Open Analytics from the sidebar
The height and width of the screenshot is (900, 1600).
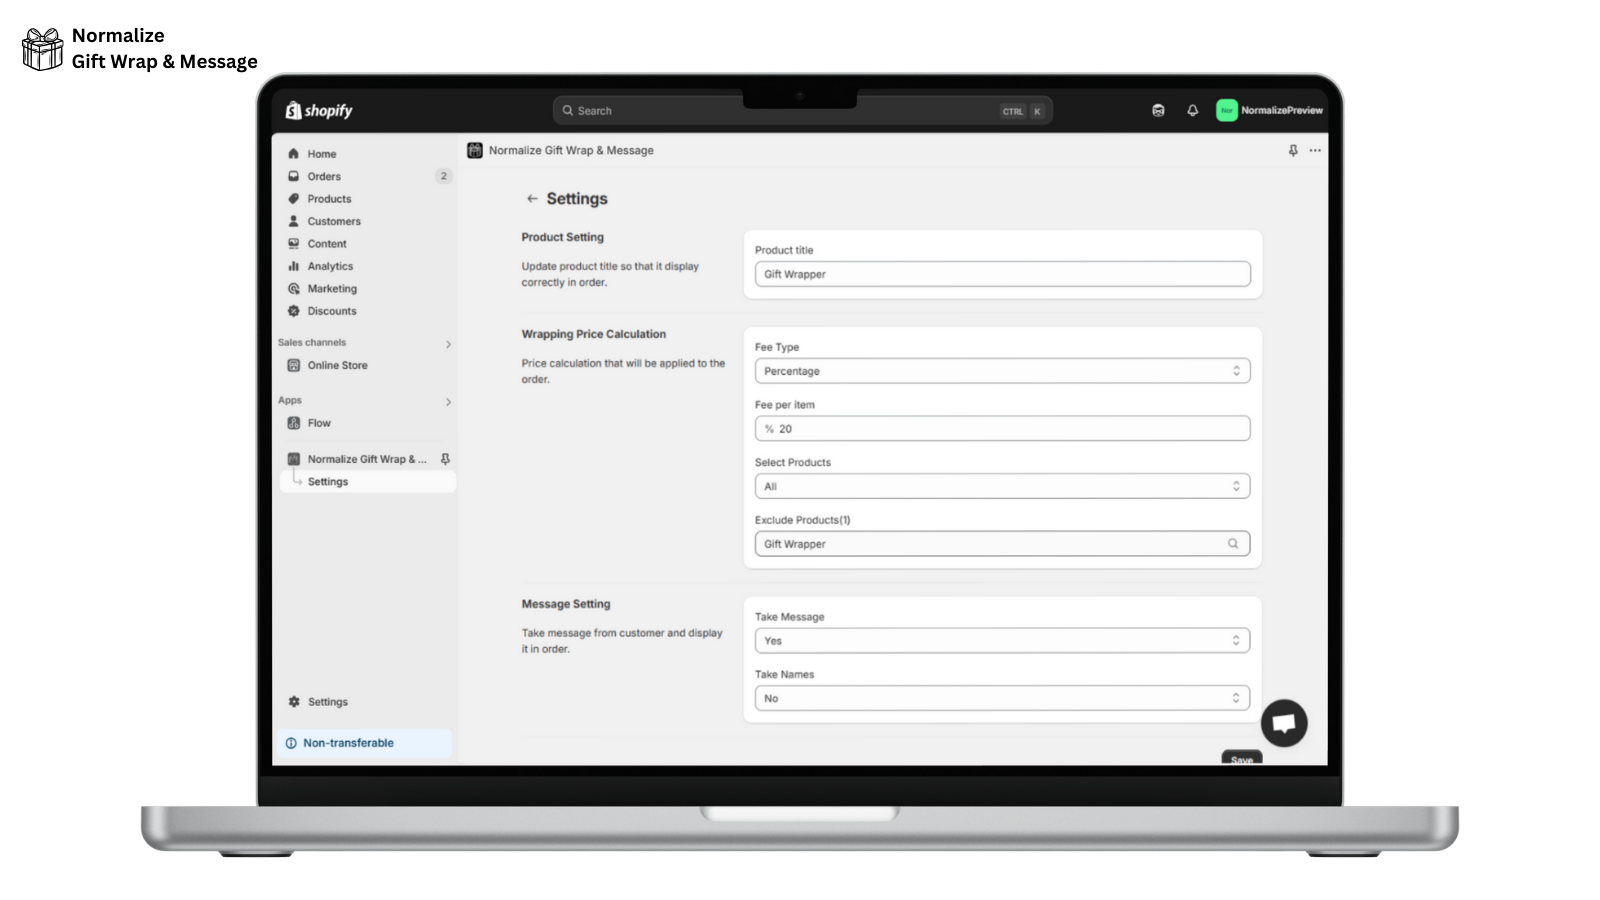pos(330,266)
